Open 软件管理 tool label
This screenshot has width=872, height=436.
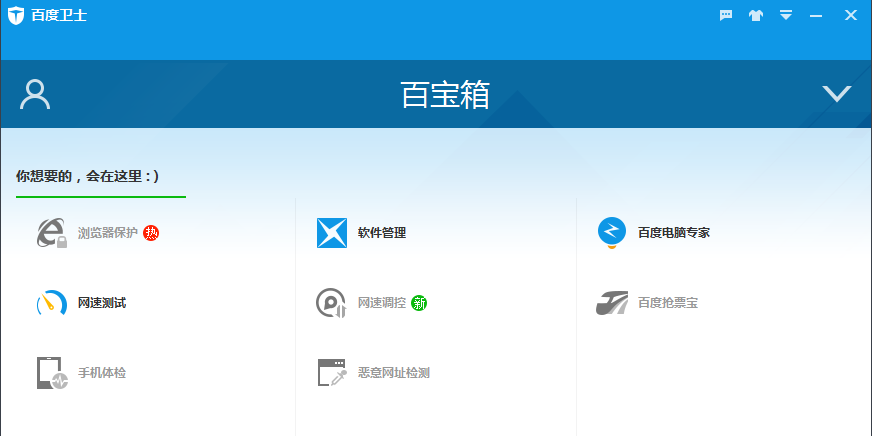(382, 232)
